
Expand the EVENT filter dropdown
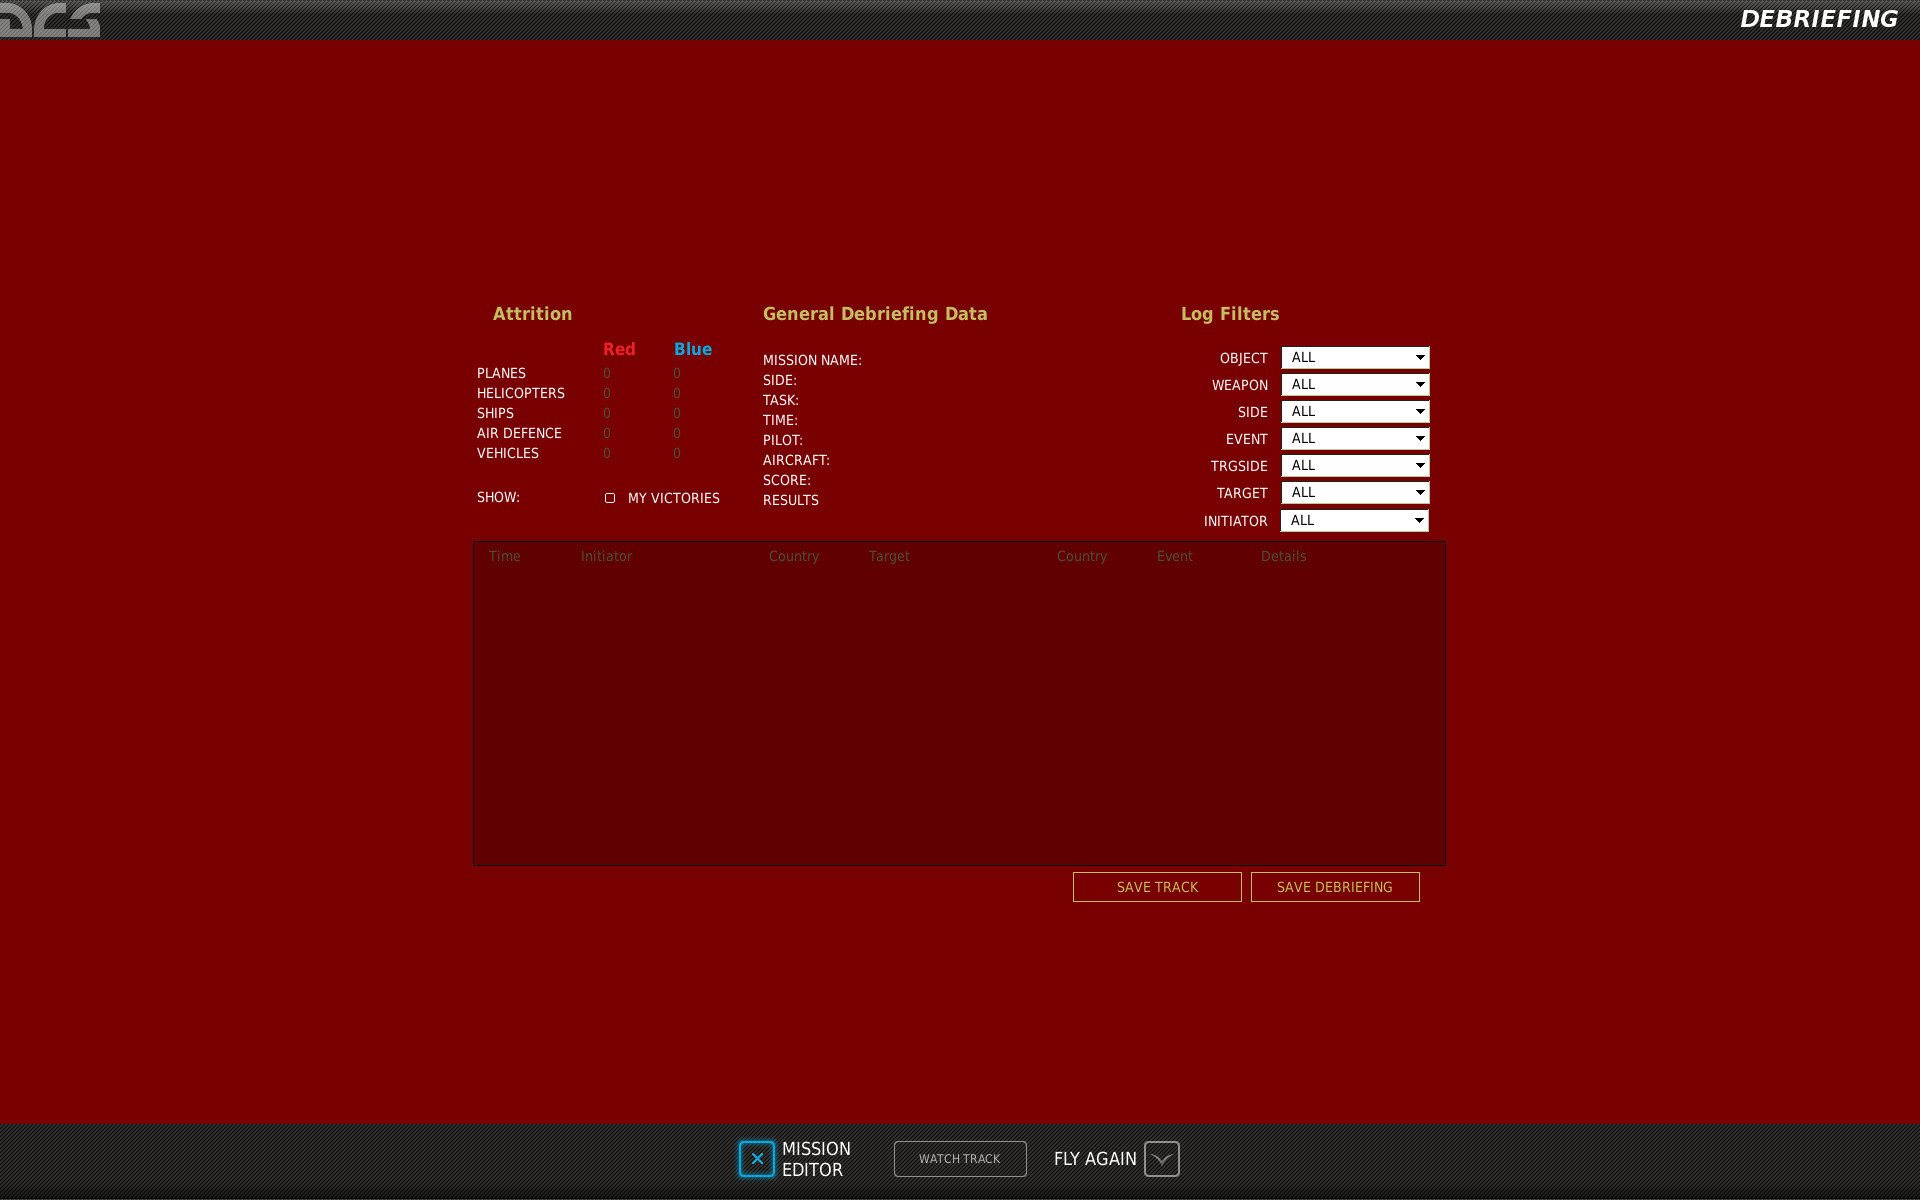pyautogui.click(x=1355, y=439)
